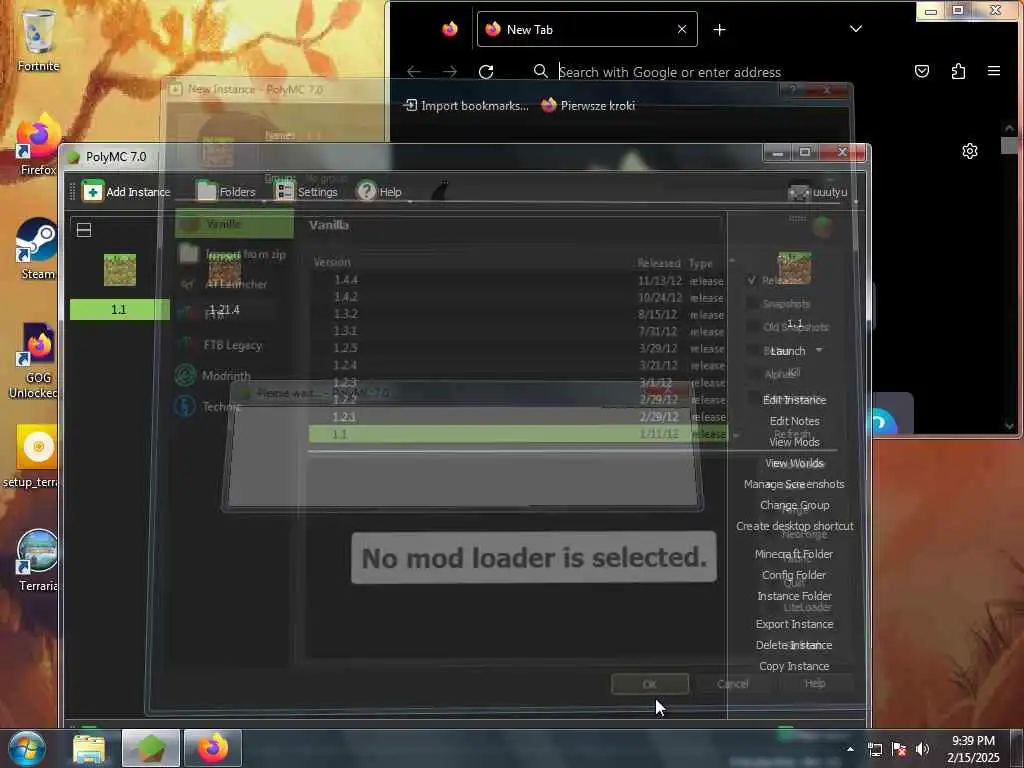
Task: Click the cat icon in the PolyMC toolbar
Action: coord(441,191)
